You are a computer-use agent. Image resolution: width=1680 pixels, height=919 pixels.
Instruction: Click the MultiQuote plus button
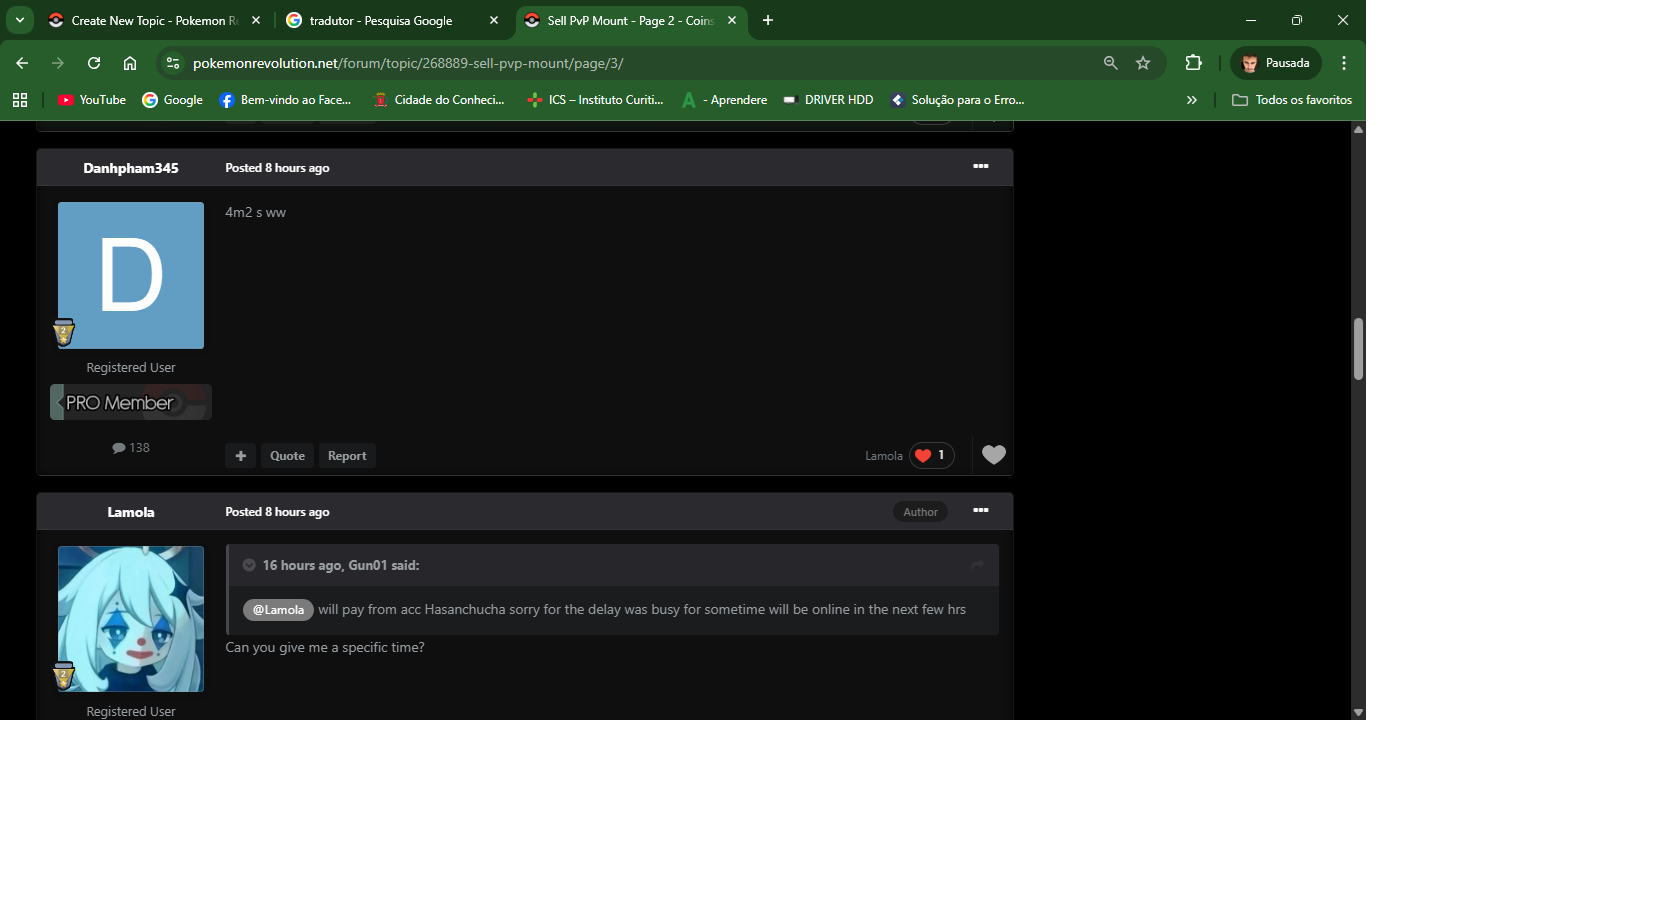(x=240, y=456)
